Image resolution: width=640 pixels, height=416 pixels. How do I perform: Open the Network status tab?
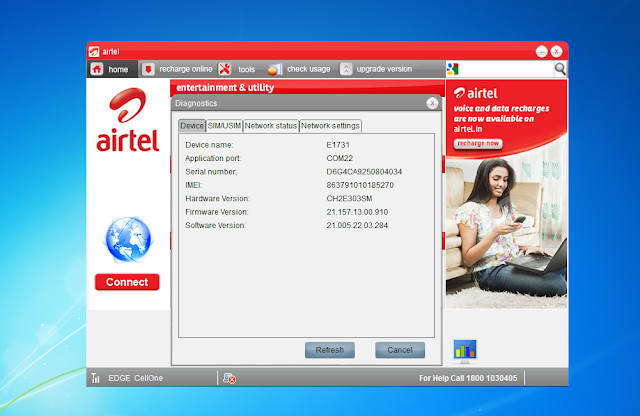click(x=271, y=126)
